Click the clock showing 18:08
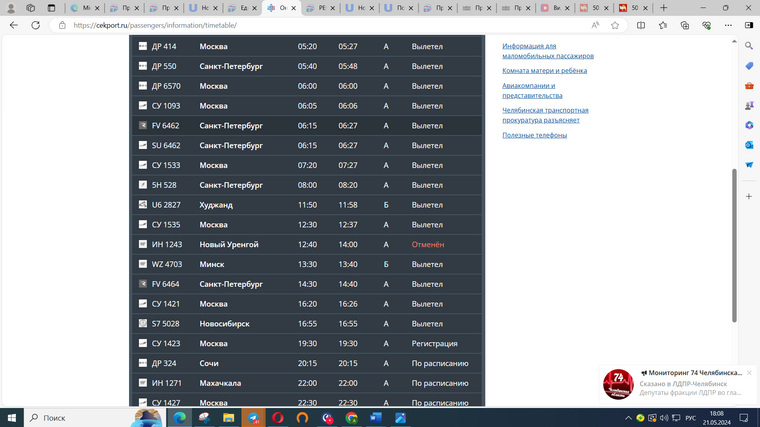Image resolution: width=760 pixels, height=427 pixels. click(717, 413)
